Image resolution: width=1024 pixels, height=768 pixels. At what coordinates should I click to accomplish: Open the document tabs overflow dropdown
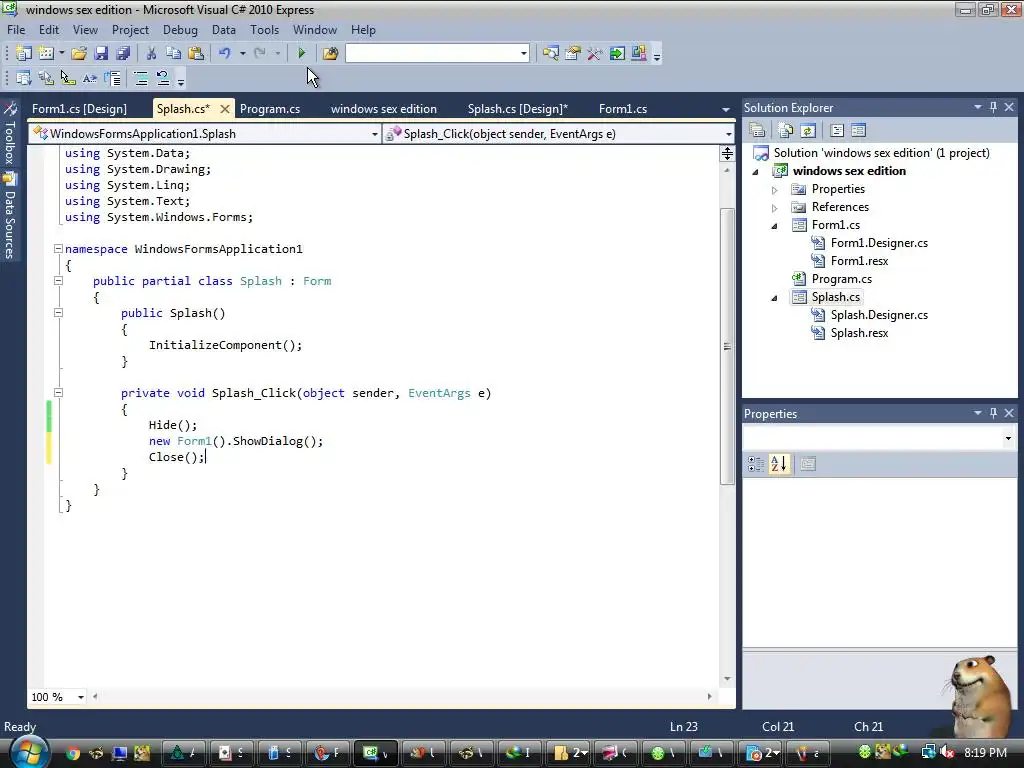726,110
